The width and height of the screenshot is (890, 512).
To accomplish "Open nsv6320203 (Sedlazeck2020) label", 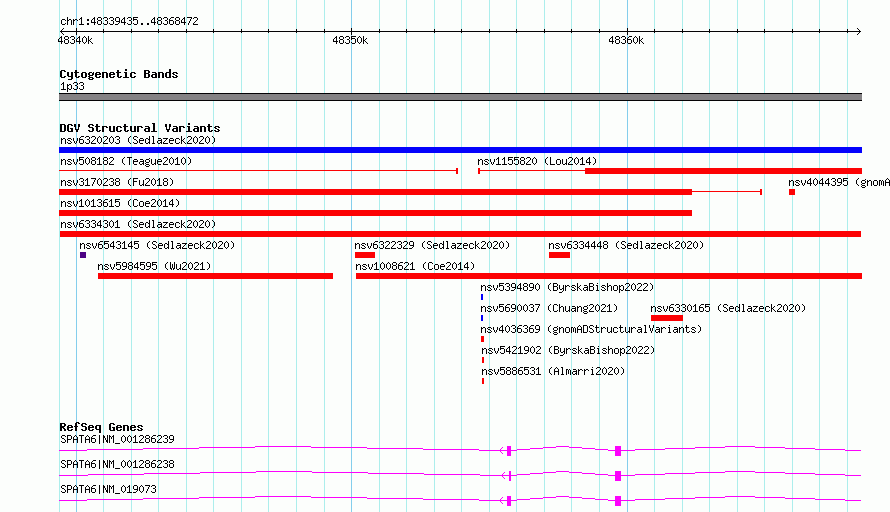I will (138, 140).
